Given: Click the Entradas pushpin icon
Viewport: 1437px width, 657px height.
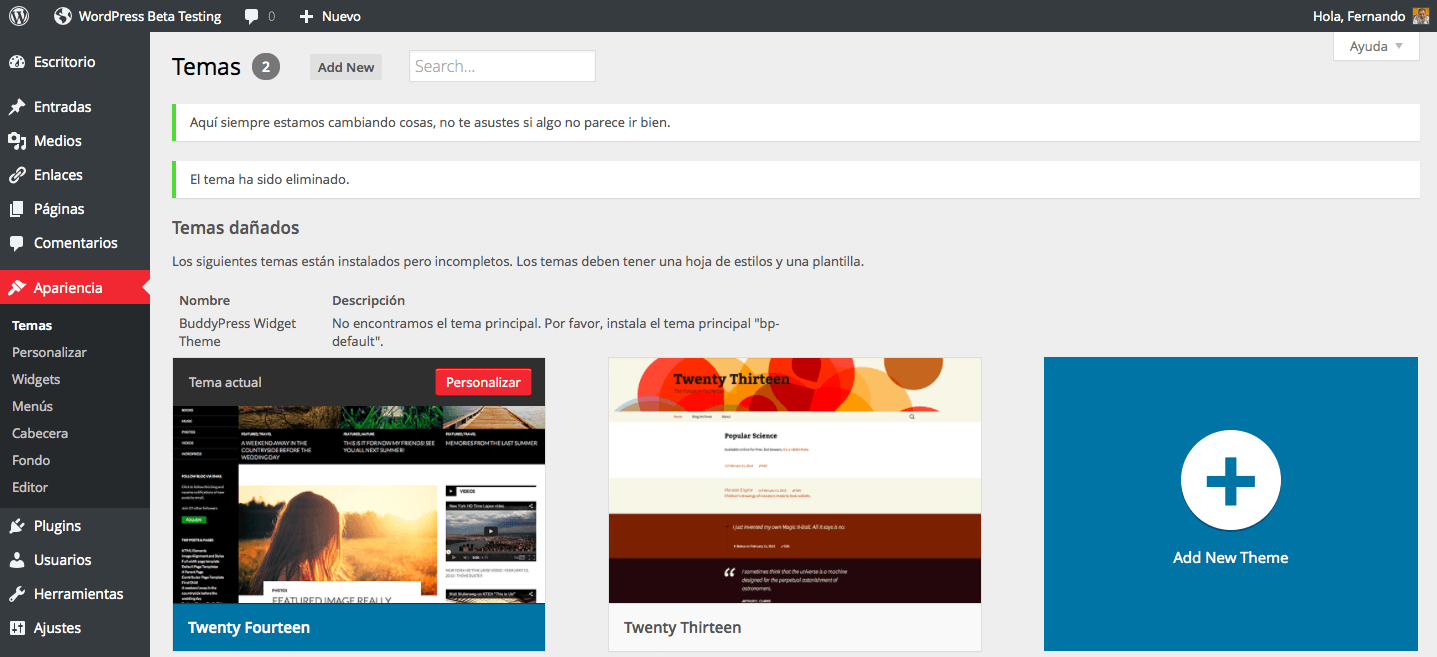Looking at the screenshot, I should [17, 107].
